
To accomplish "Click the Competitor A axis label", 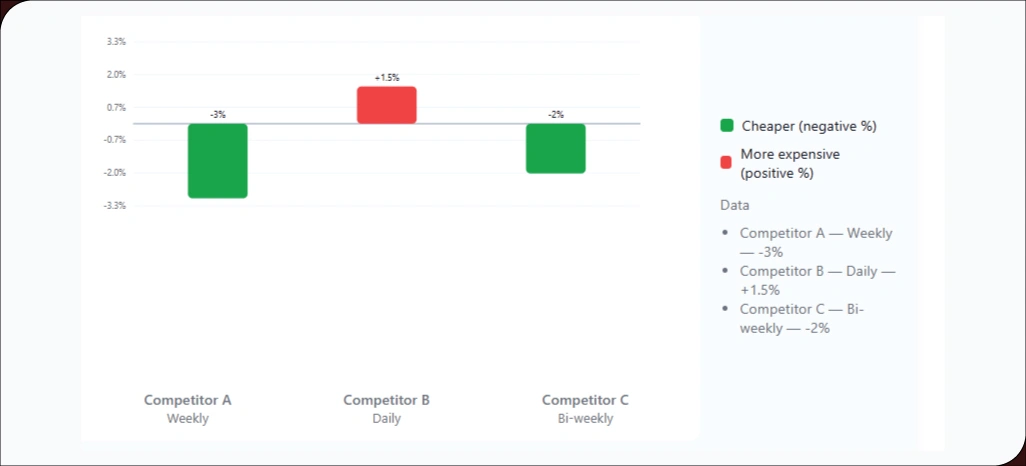I will pyautogui.click(x=188, y=400).
